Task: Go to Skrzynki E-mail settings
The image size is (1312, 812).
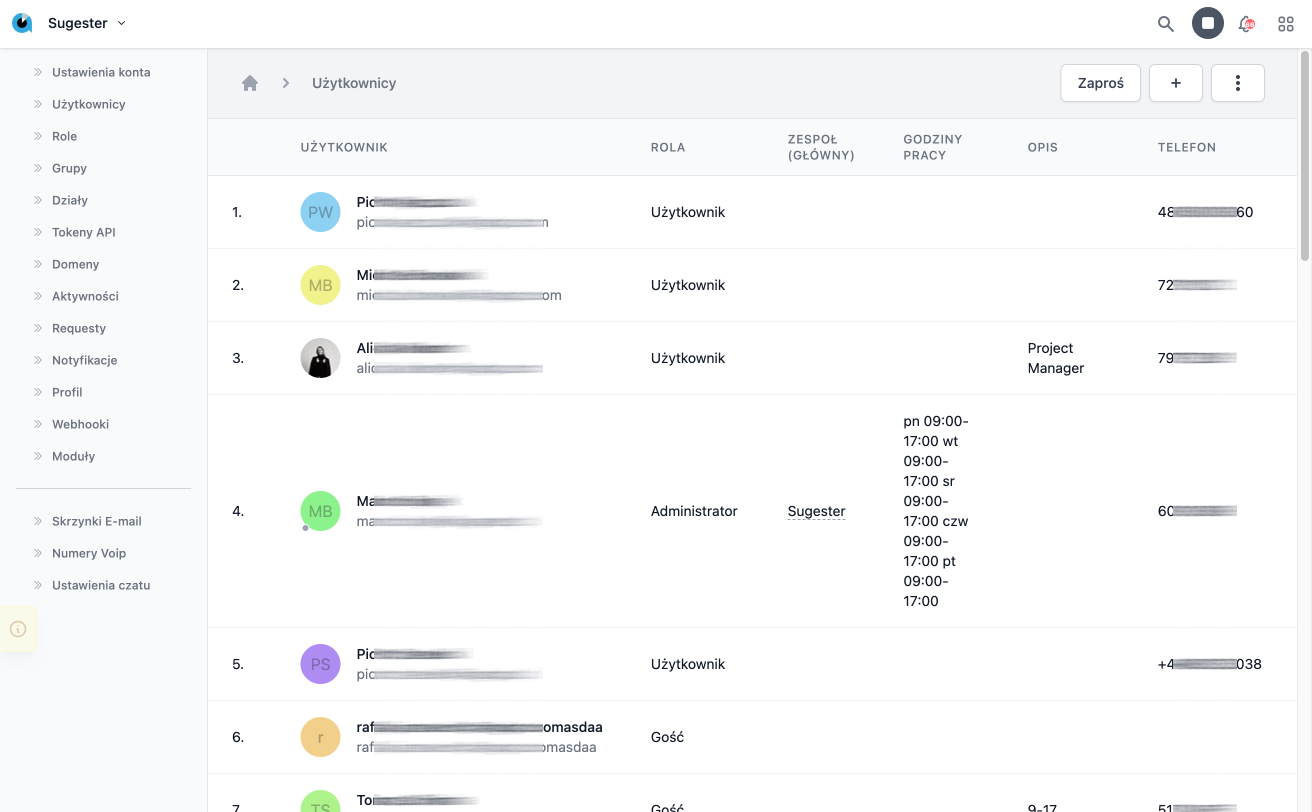Action: [96, 521]
